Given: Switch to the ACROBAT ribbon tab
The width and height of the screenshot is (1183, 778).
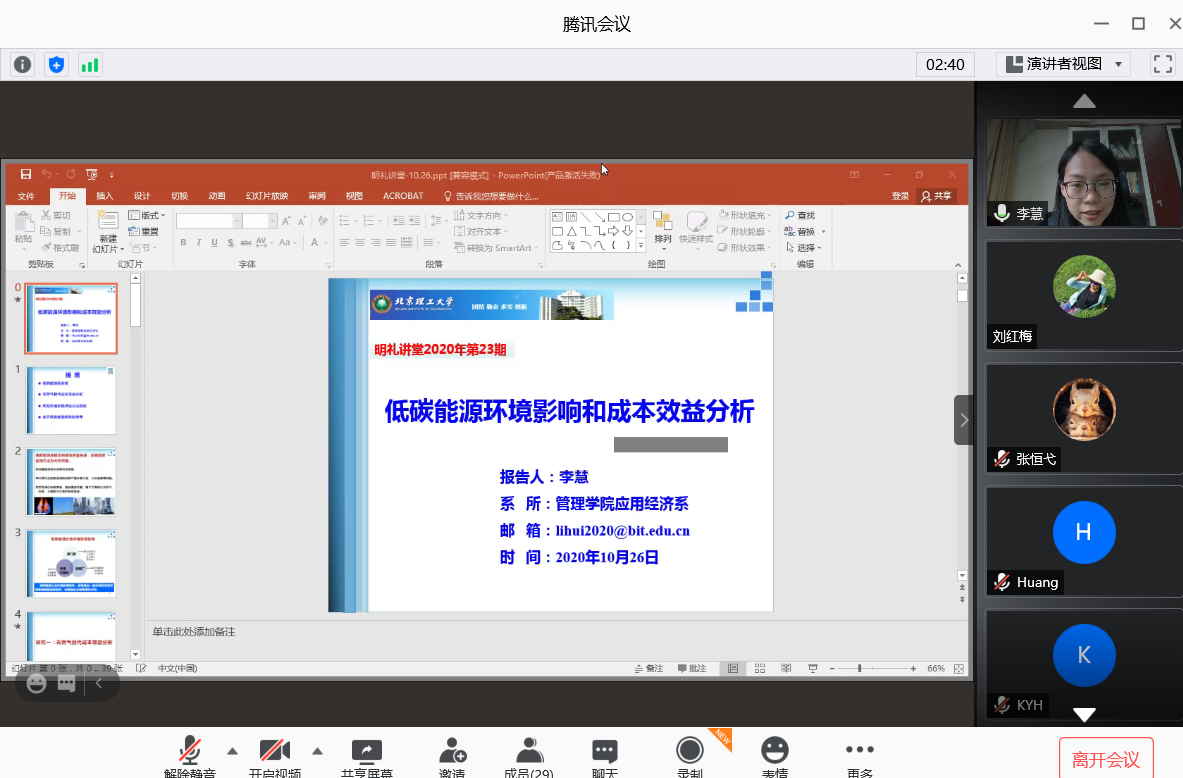Looking at the screenshot, I should tap(403, 196).
